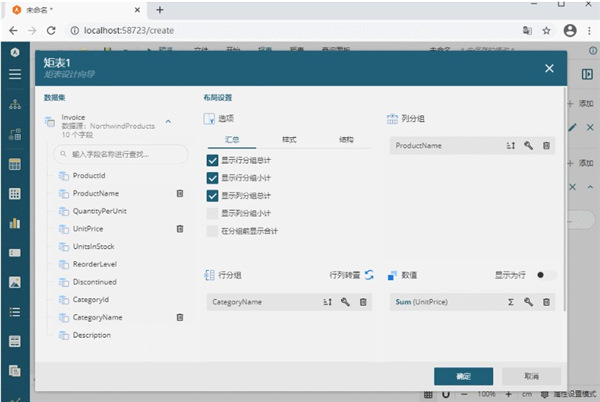Delete the CategoryName row group

coord(363,302)
